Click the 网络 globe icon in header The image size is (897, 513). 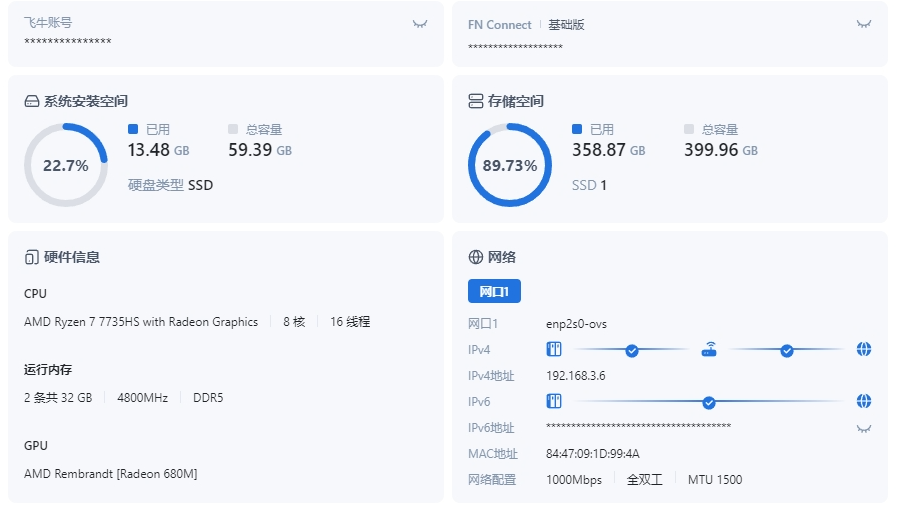pos(475,257)
